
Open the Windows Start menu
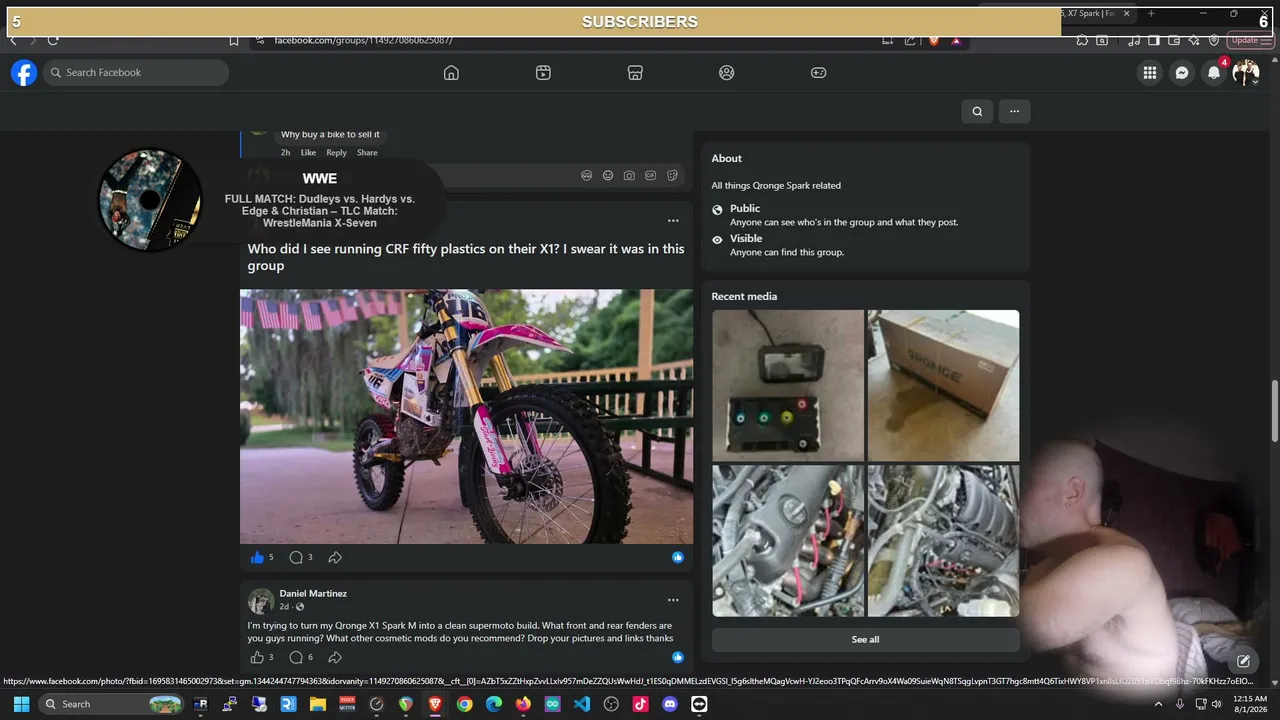pyautogui.click(x=21, y=704)
